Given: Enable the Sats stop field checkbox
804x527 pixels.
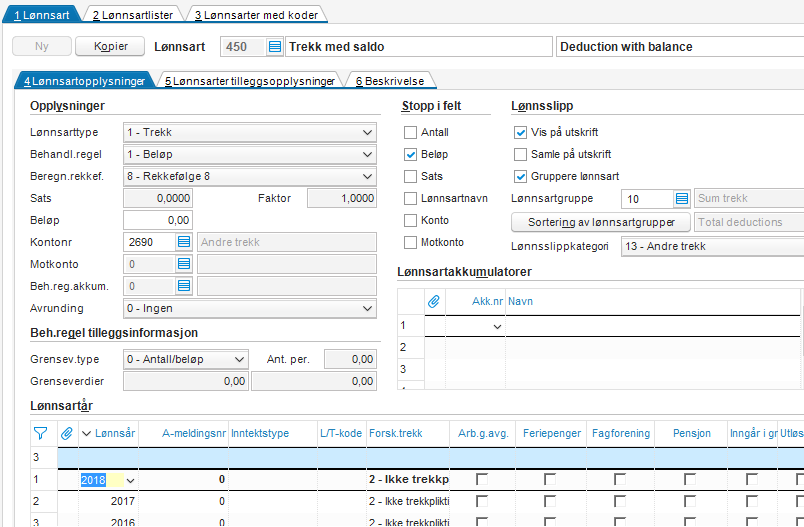Looking at the screenshot, I should click(410, 176).
